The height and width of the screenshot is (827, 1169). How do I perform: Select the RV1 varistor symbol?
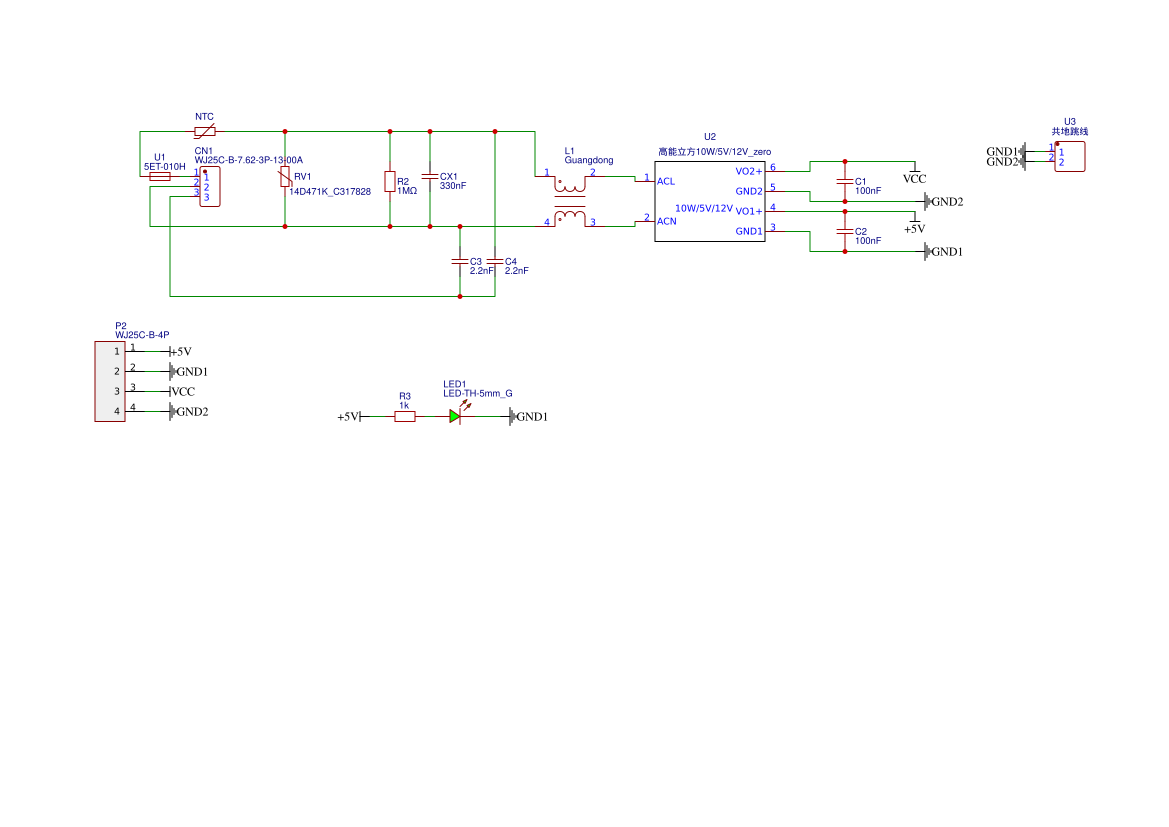(285, 178)
